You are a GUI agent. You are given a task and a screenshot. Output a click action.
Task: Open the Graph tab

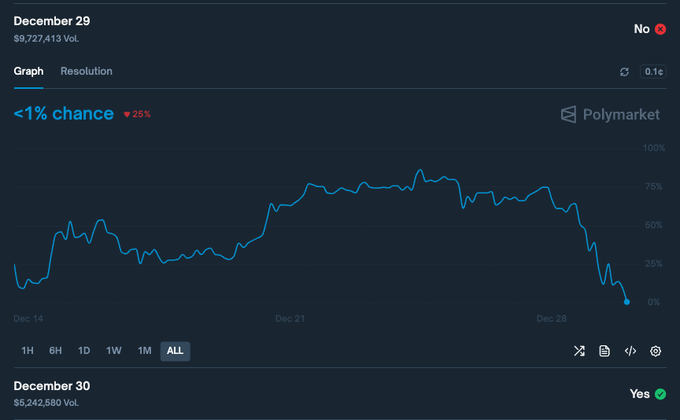pos(28,71)
